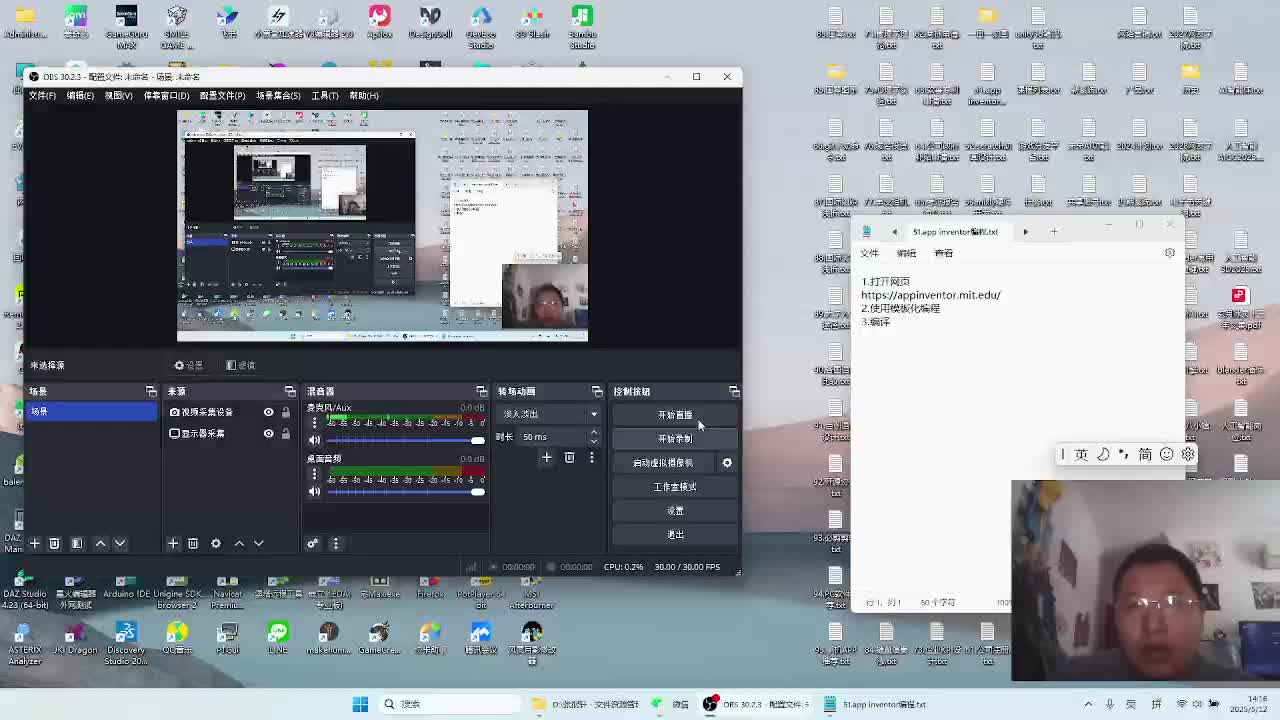Unlock the 视频采集设备 source lock

pos(285,412)
